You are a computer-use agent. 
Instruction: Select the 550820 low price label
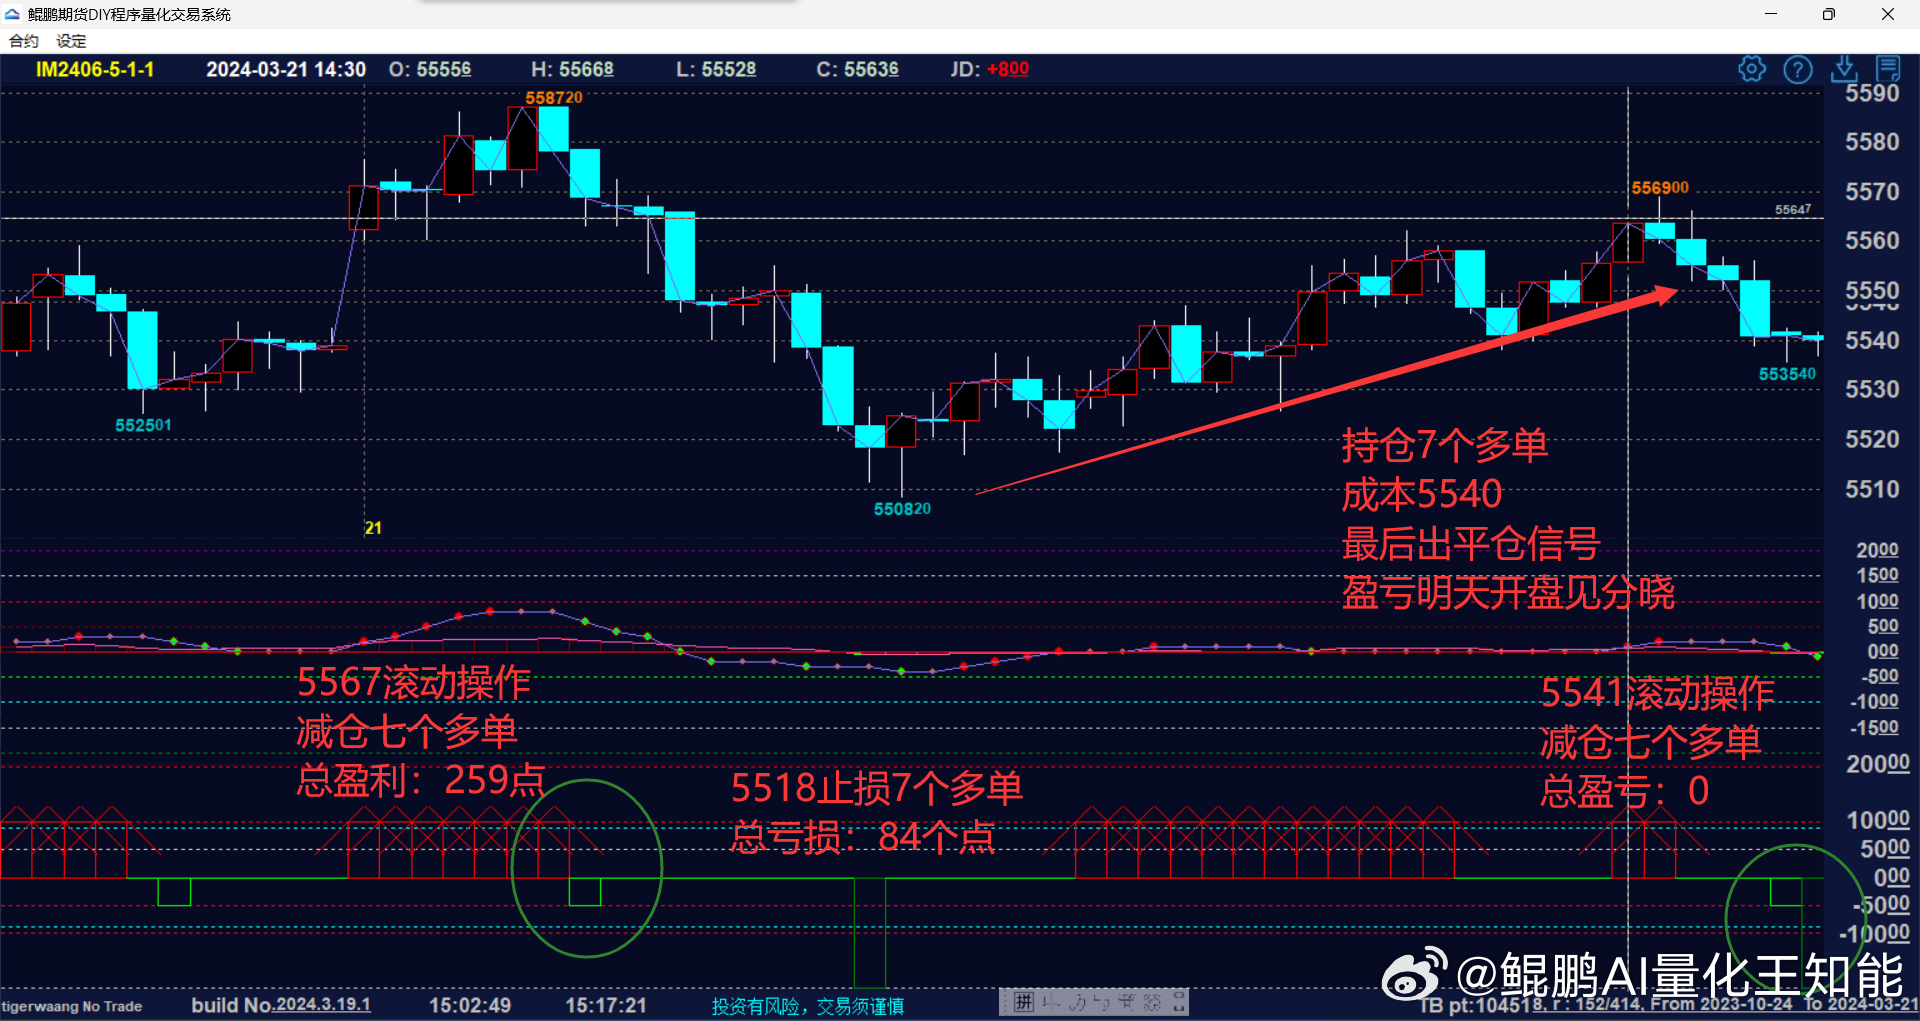[x=902, y=509]
